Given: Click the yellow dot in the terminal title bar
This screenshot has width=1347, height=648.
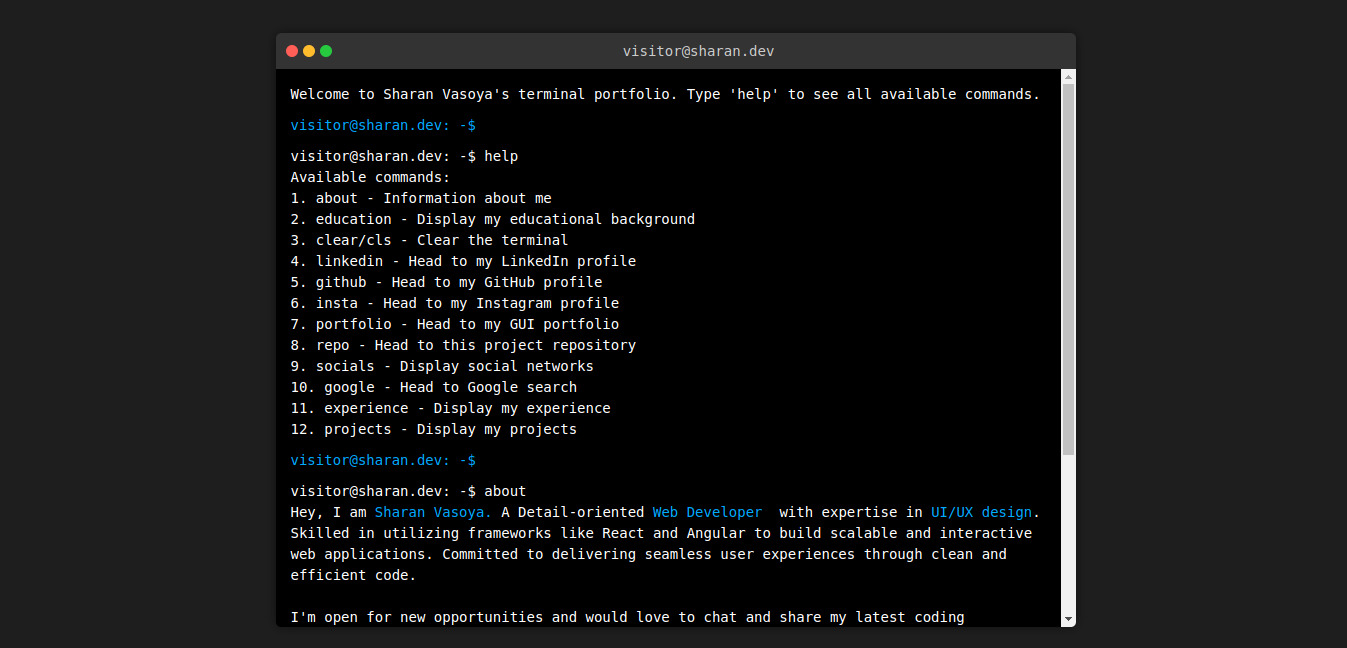Looking at the screenshot, I should pyautogui.click(x=309, y=51).
